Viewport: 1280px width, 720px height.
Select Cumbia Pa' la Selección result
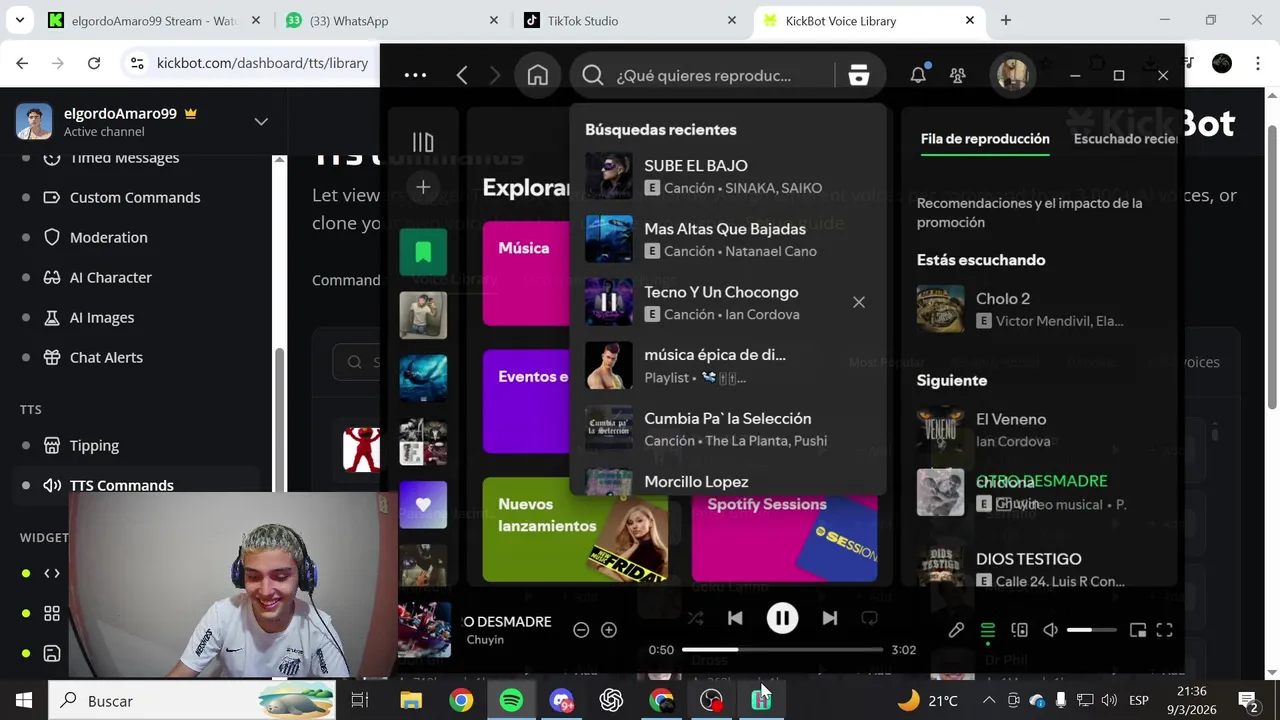[x=728, y=428]
